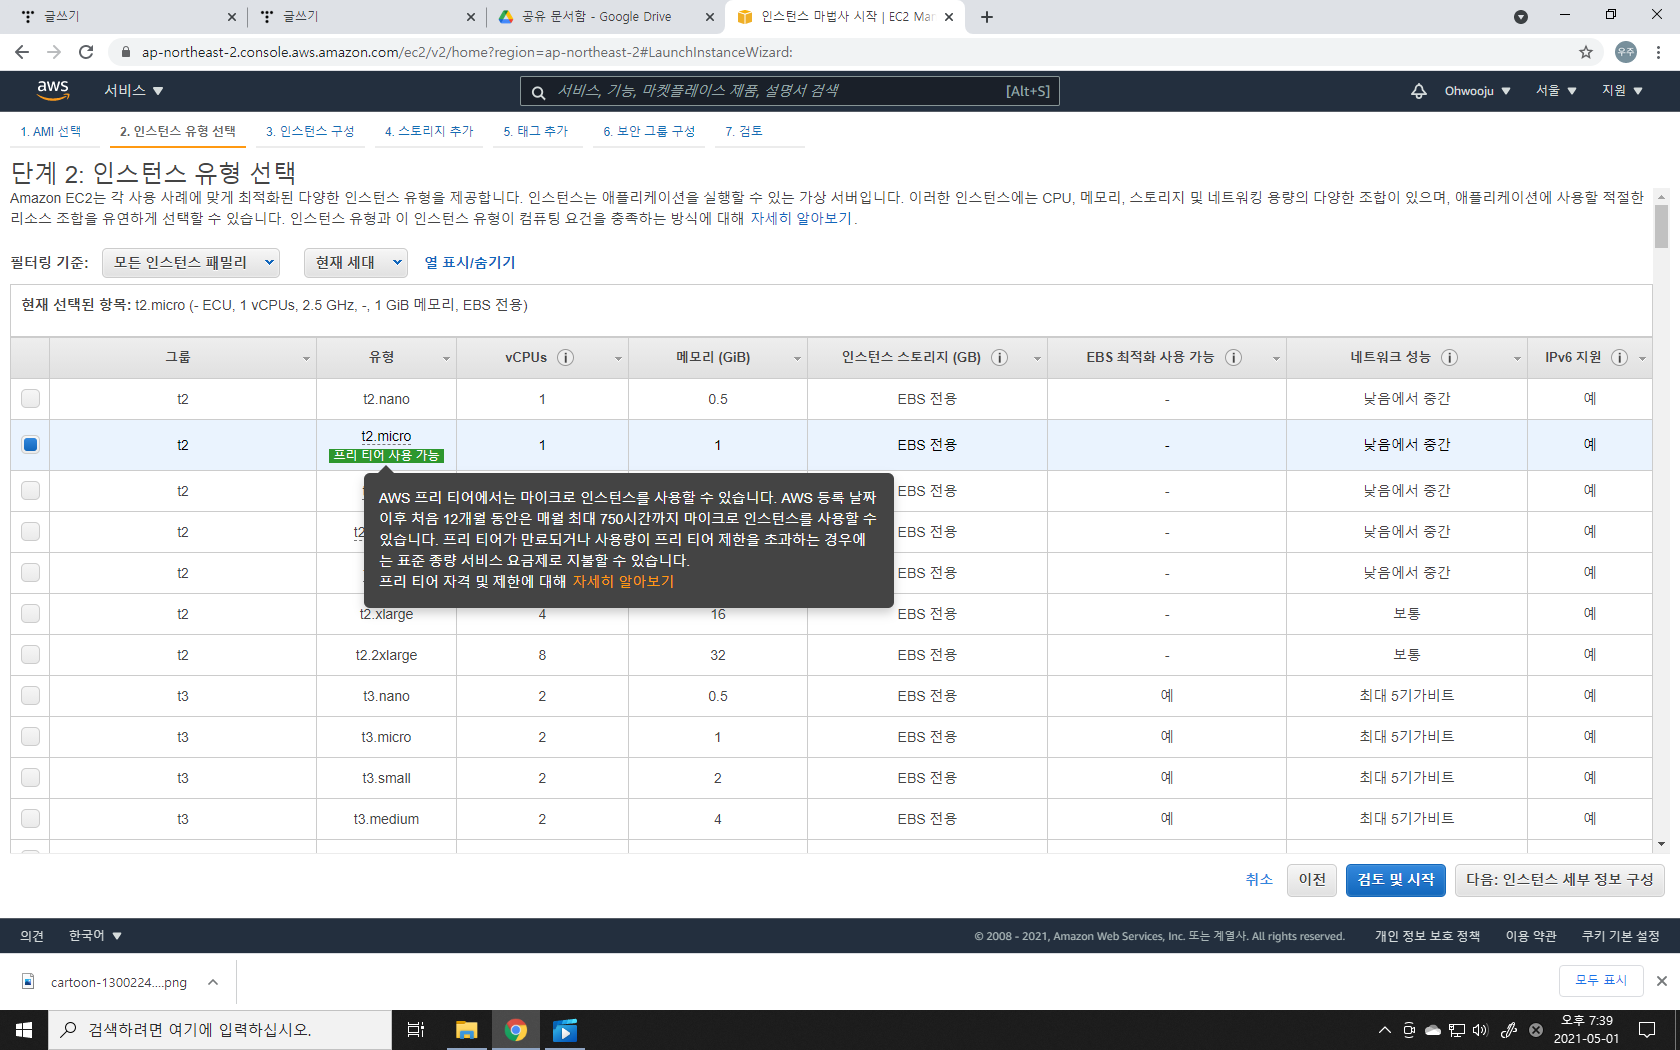Open the instance family filter dropdown

point(191,262)
